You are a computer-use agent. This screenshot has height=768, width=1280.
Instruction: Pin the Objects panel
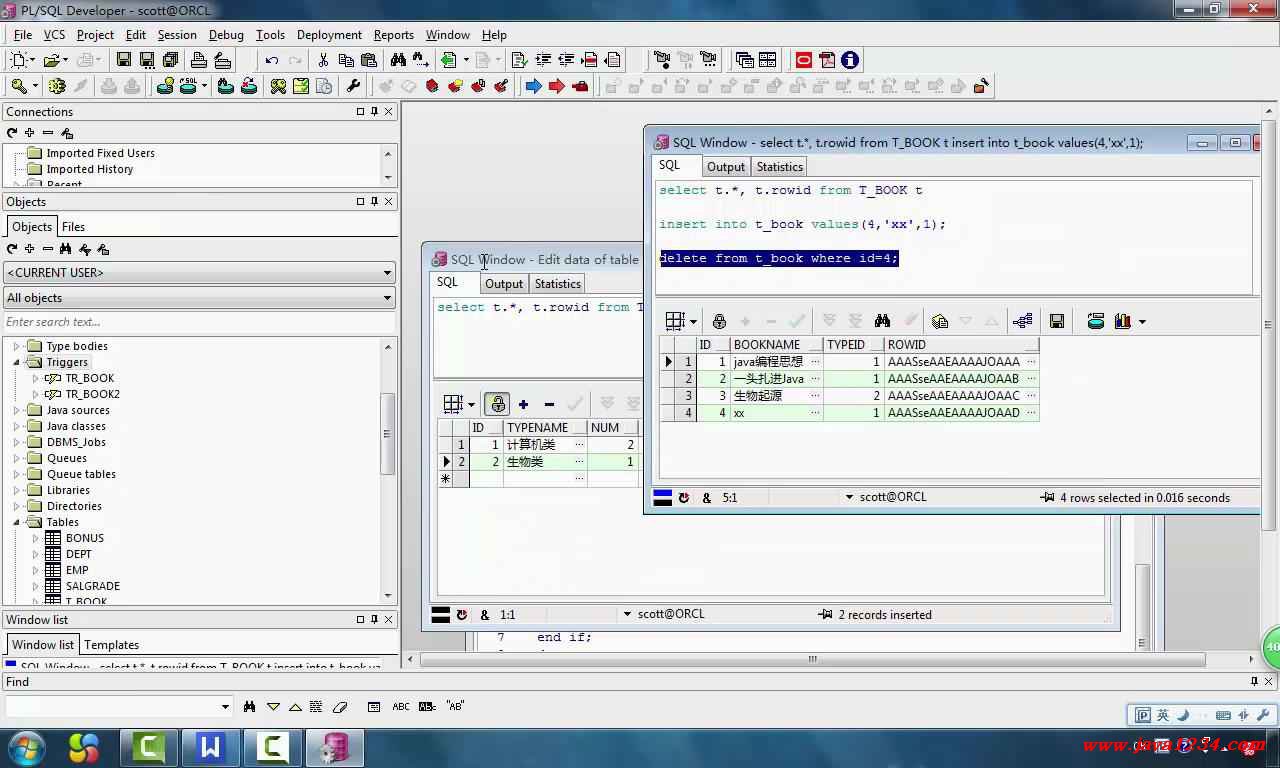(x=374, y=201)
